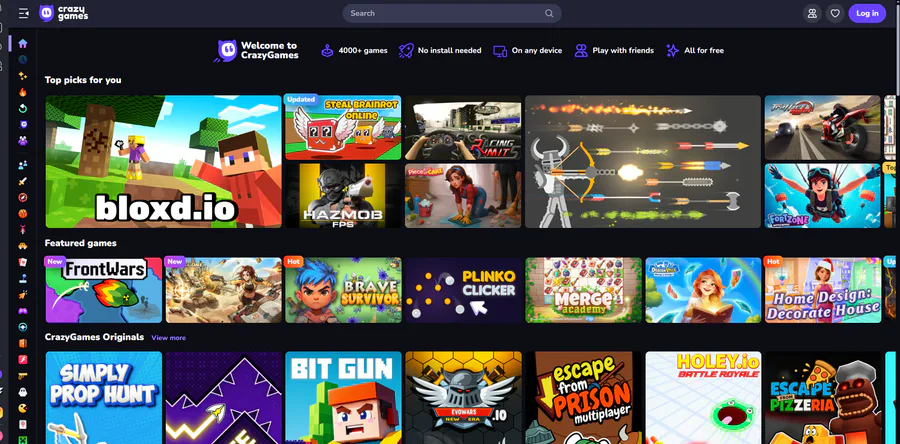Collapse the sidebar with the menu icon
The image size is (900, 444).
point(24,13)
